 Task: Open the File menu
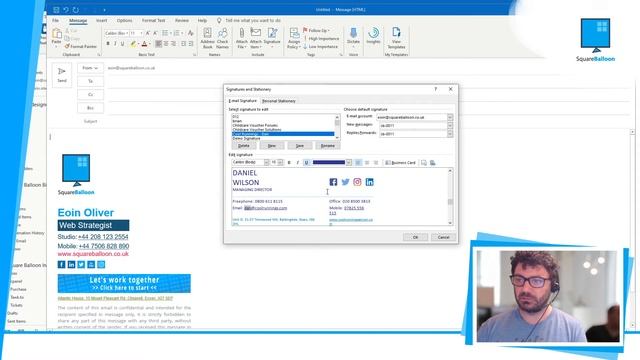click(56, 20)
